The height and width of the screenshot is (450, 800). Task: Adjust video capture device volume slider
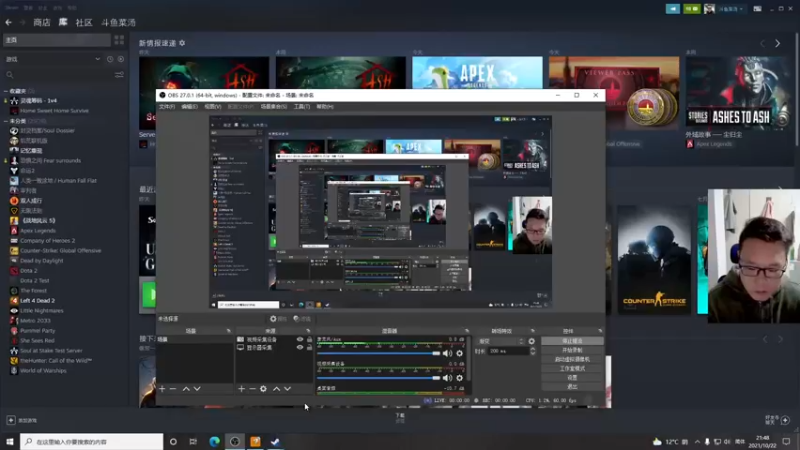coord(378,378)
